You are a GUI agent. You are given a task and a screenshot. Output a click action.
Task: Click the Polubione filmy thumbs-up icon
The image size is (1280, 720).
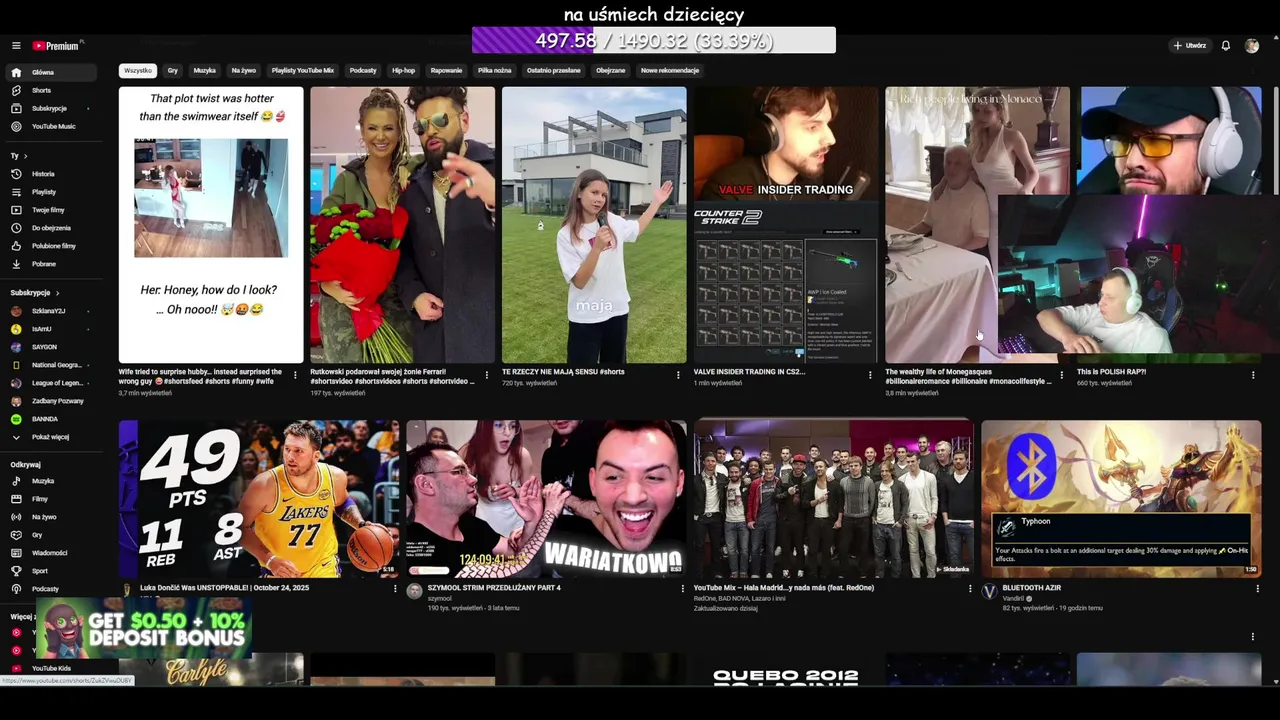click(16, 246)
